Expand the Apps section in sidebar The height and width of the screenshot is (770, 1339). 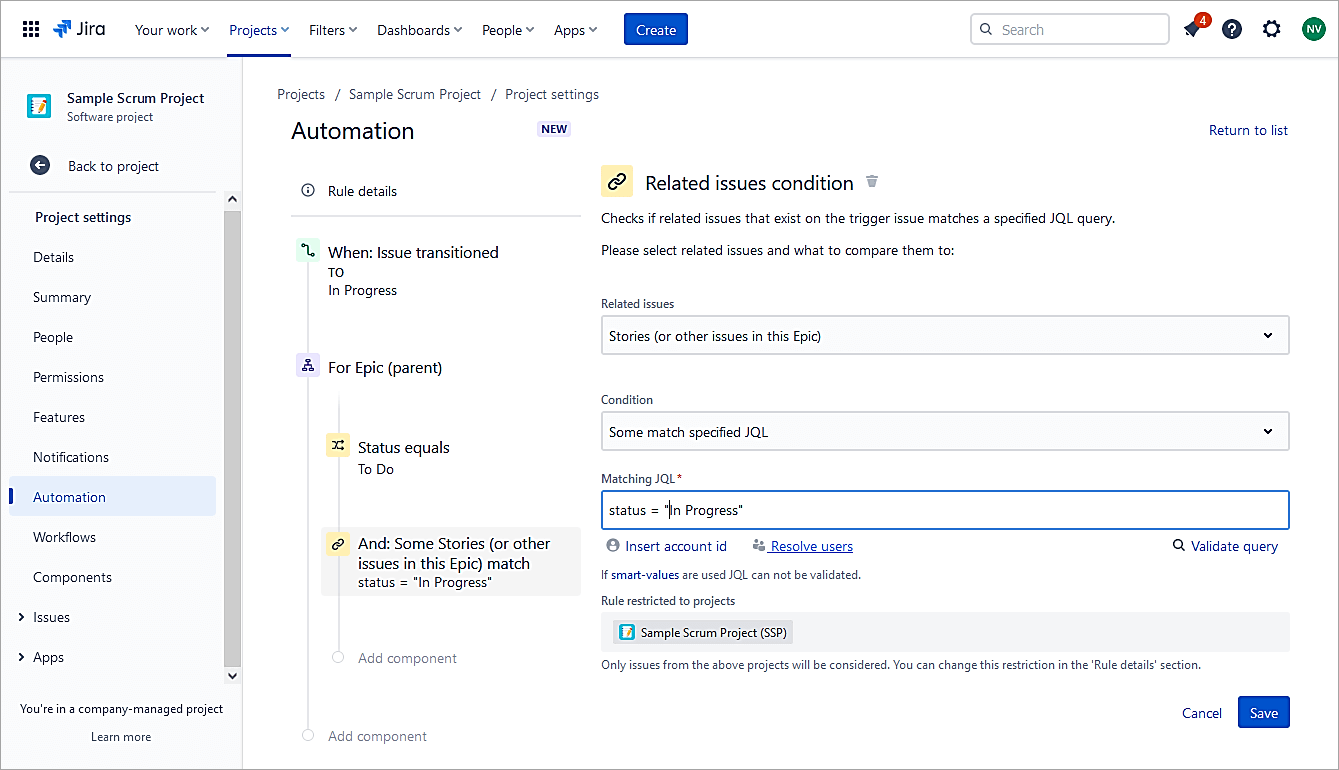point(22,657)
